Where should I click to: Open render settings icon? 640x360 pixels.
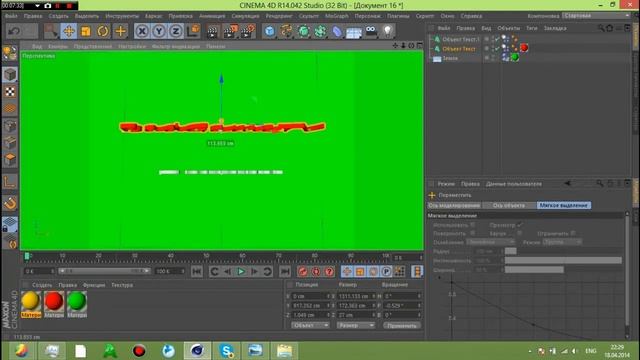[x=247, y=31]
